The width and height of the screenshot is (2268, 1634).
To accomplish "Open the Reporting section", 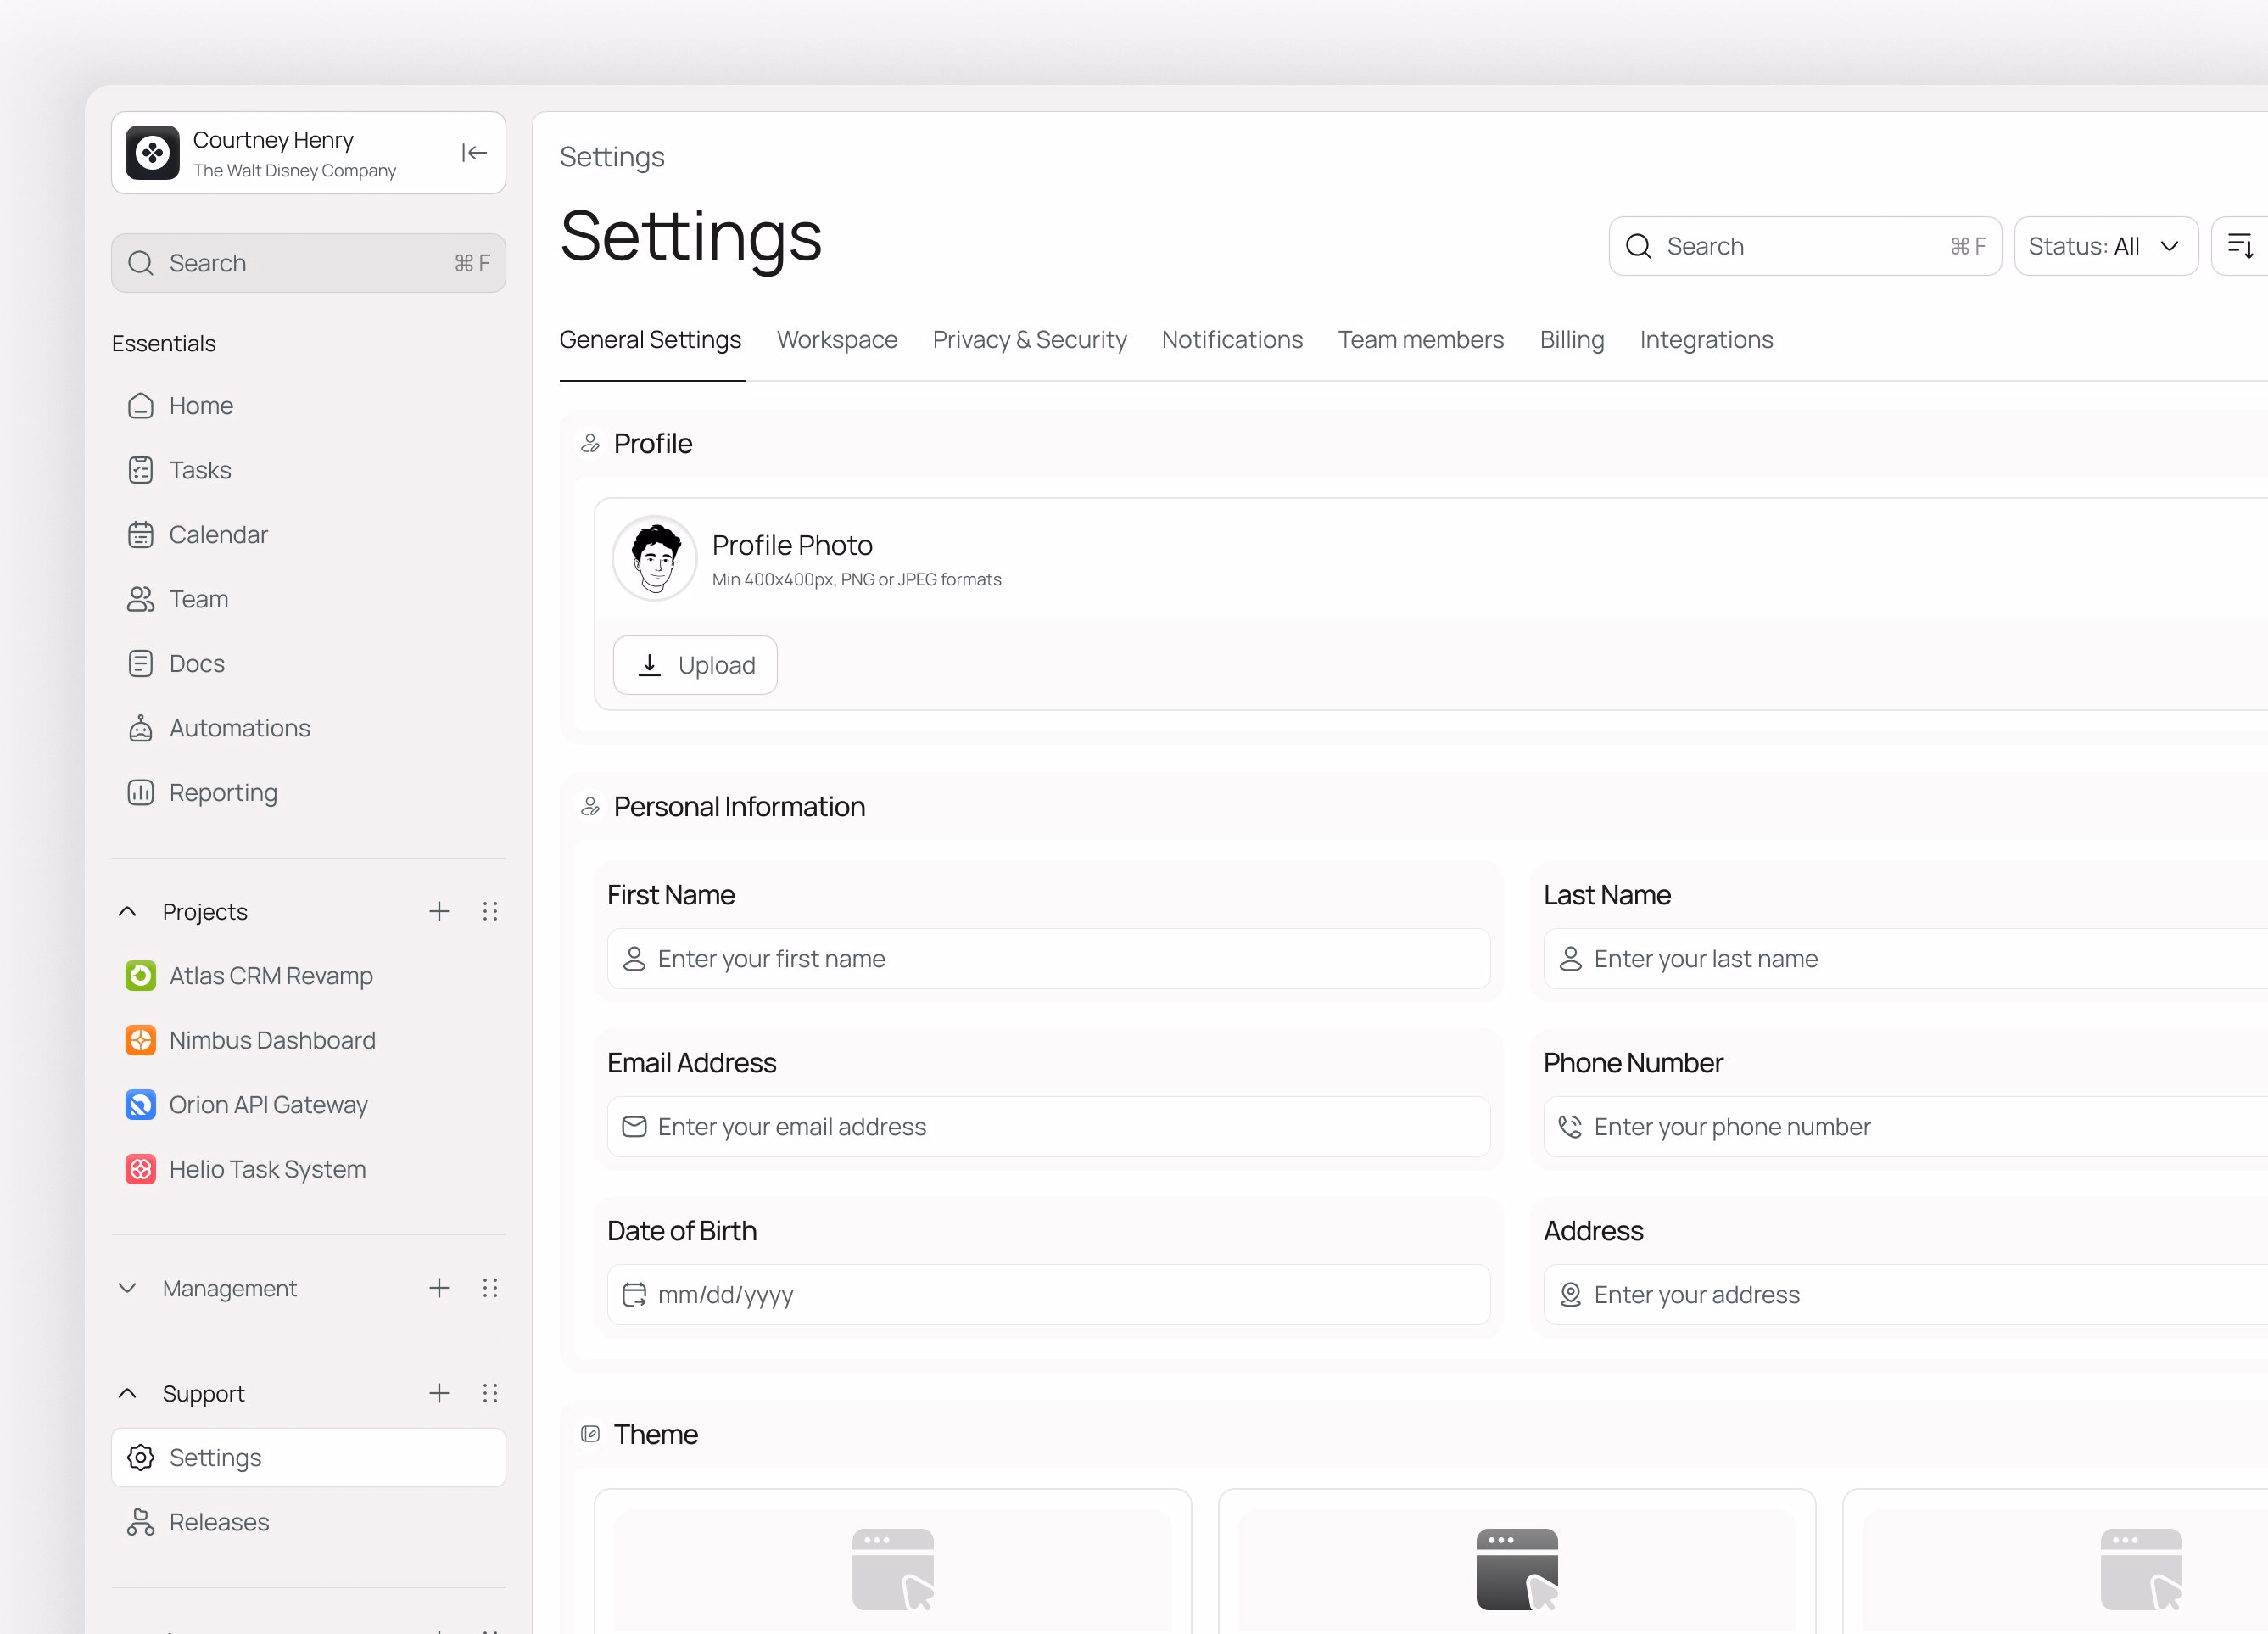I will pyautogui.click(x=309, y=793).
